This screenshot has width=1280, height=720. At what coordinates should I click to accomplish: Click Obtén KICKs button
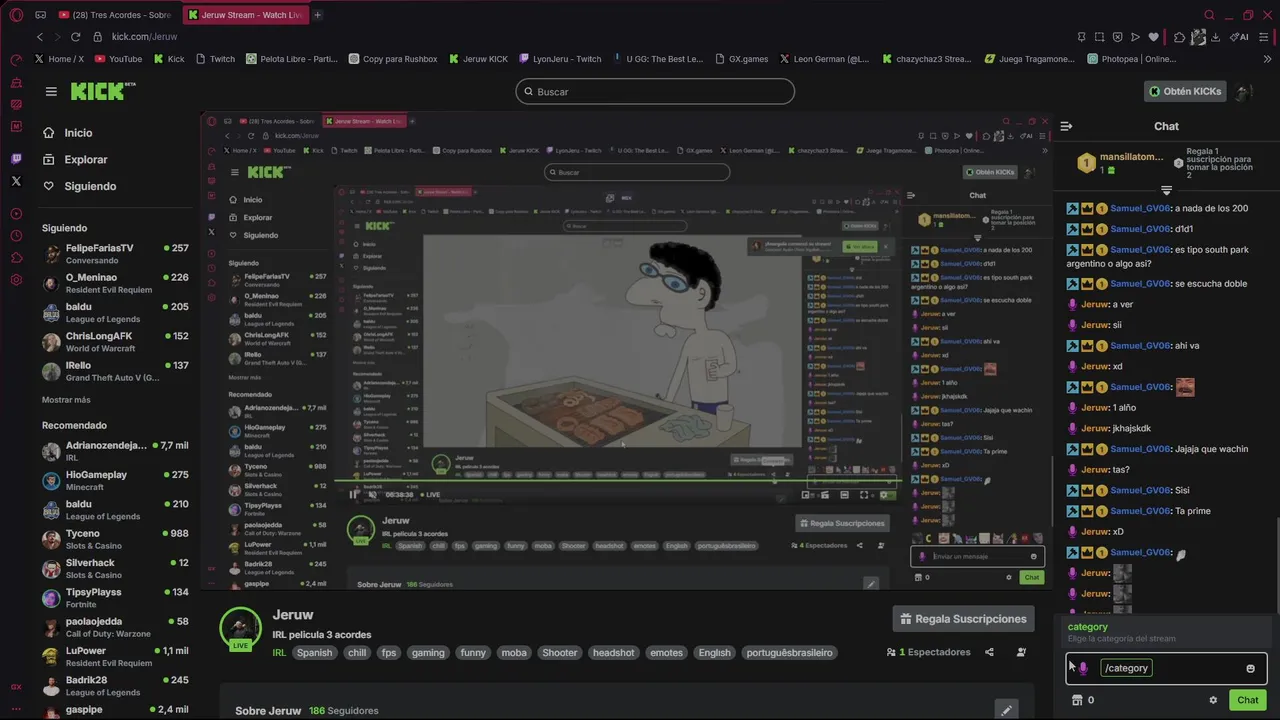1185,91
